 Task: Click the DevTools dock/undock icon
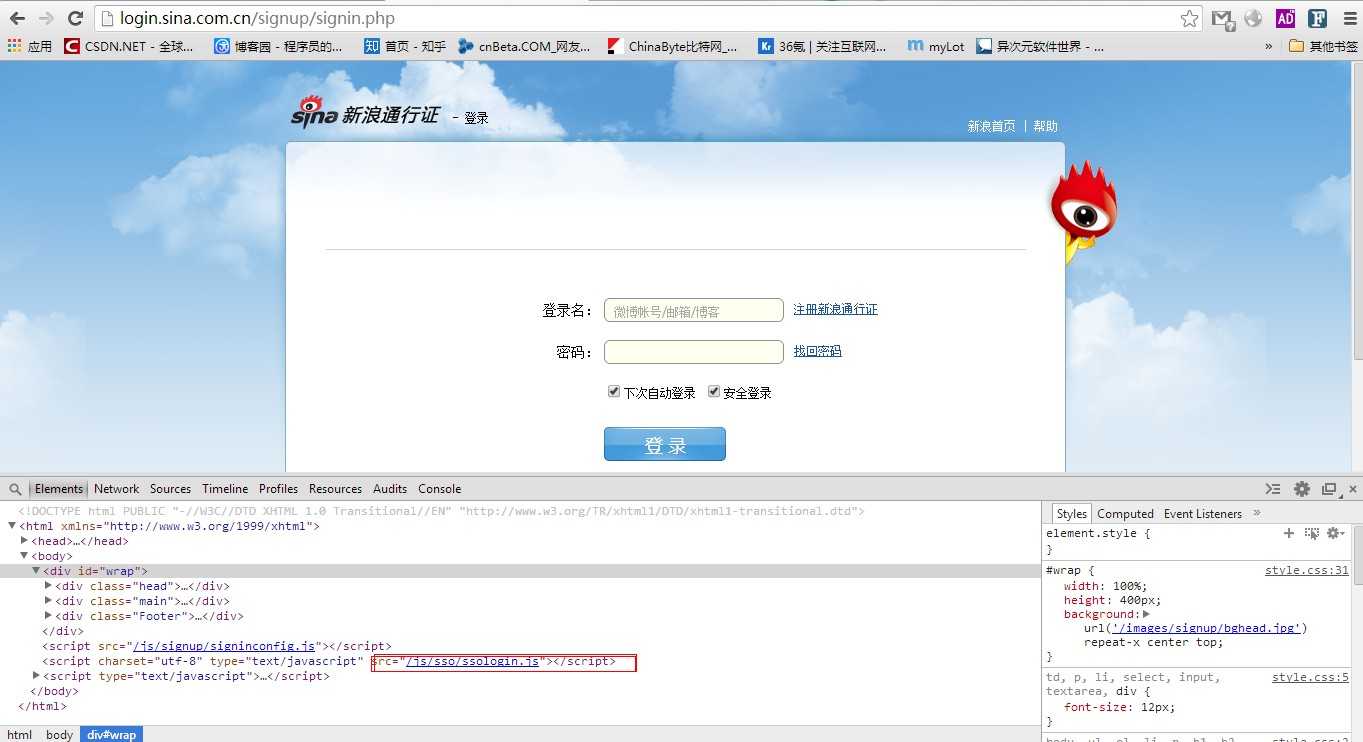(x=1329, y=489)
